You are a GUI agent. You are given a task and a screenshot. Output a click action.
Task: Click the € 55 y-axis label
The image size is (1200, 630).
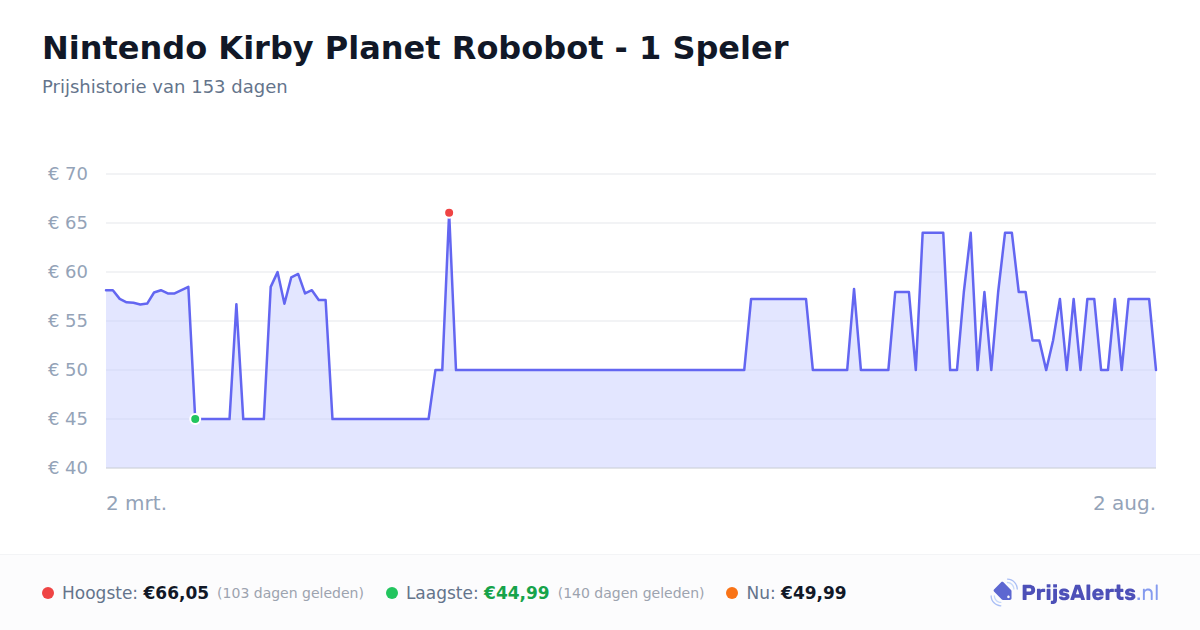tap(68, 321)
